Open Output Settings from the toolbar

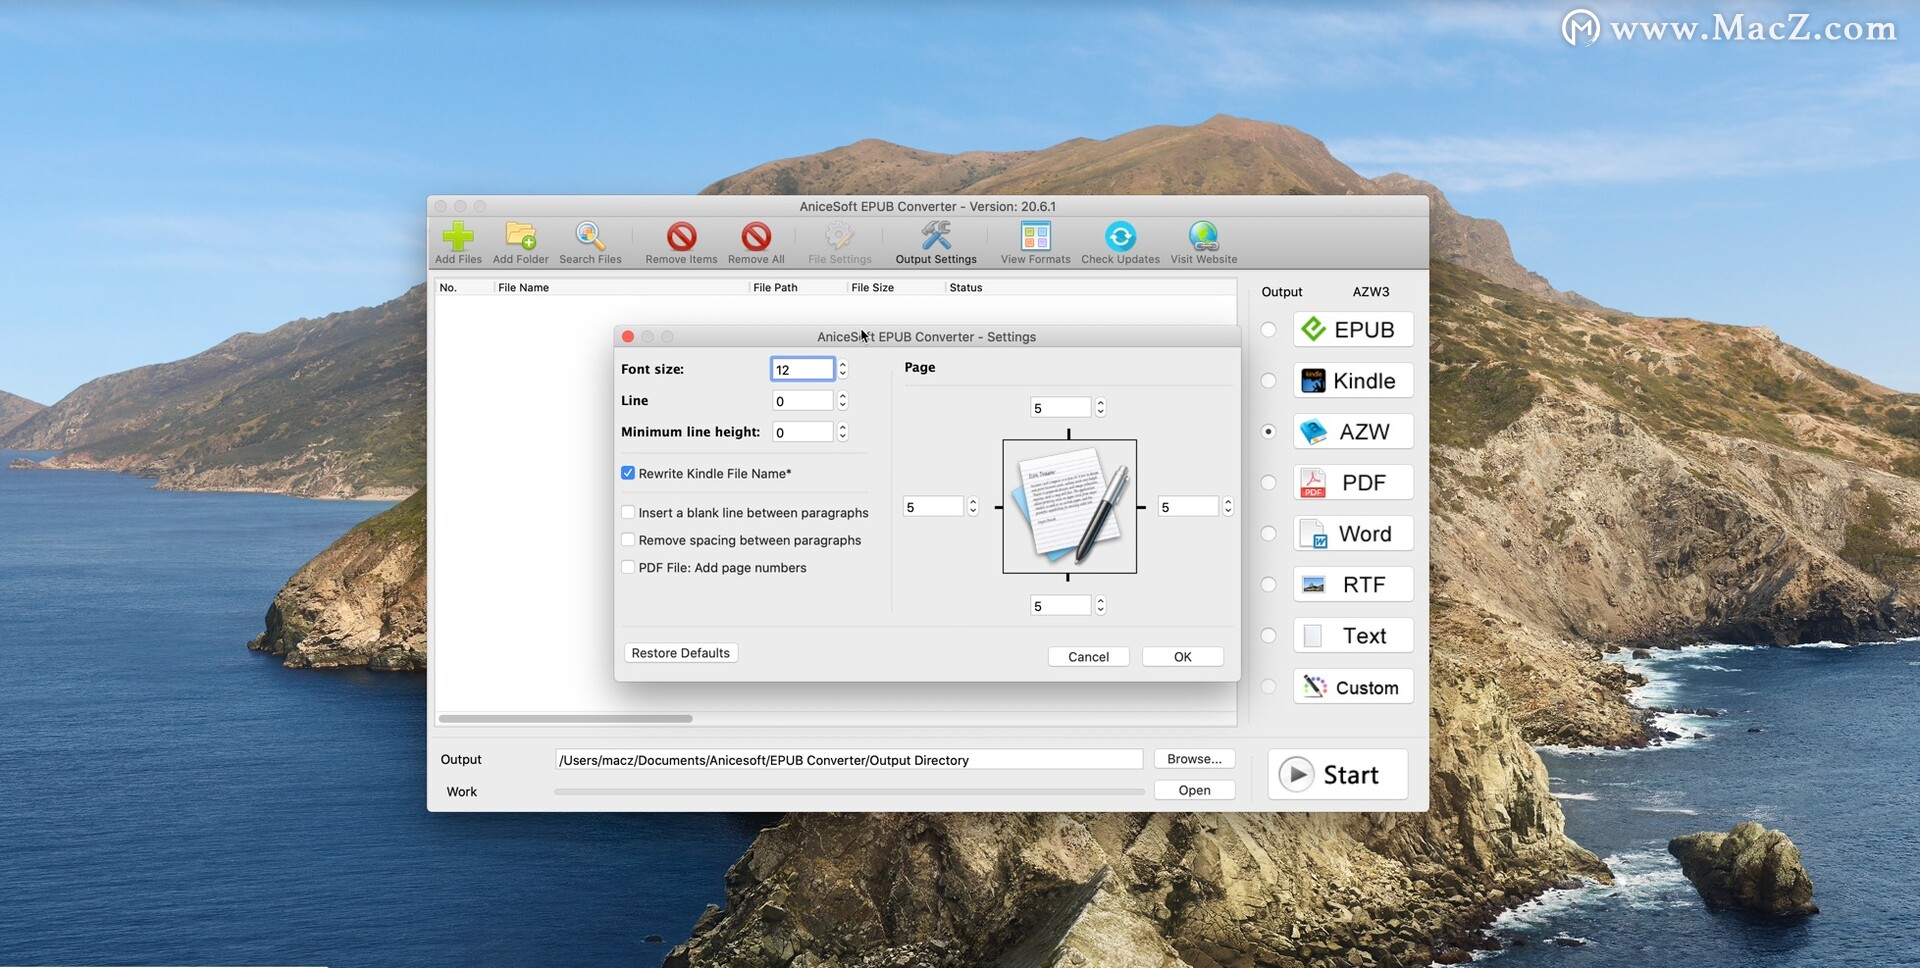[x=936, y=243]
